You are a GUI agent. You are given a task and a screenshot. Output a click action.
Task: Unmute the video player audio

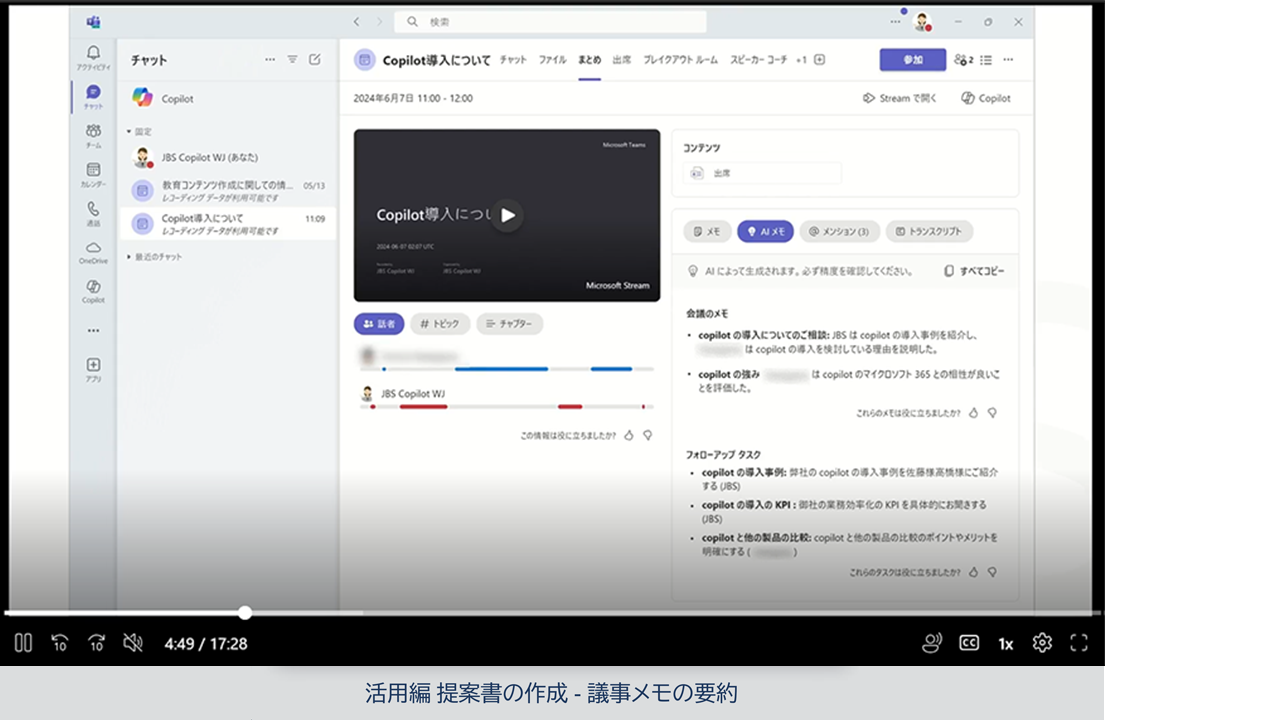133,643
